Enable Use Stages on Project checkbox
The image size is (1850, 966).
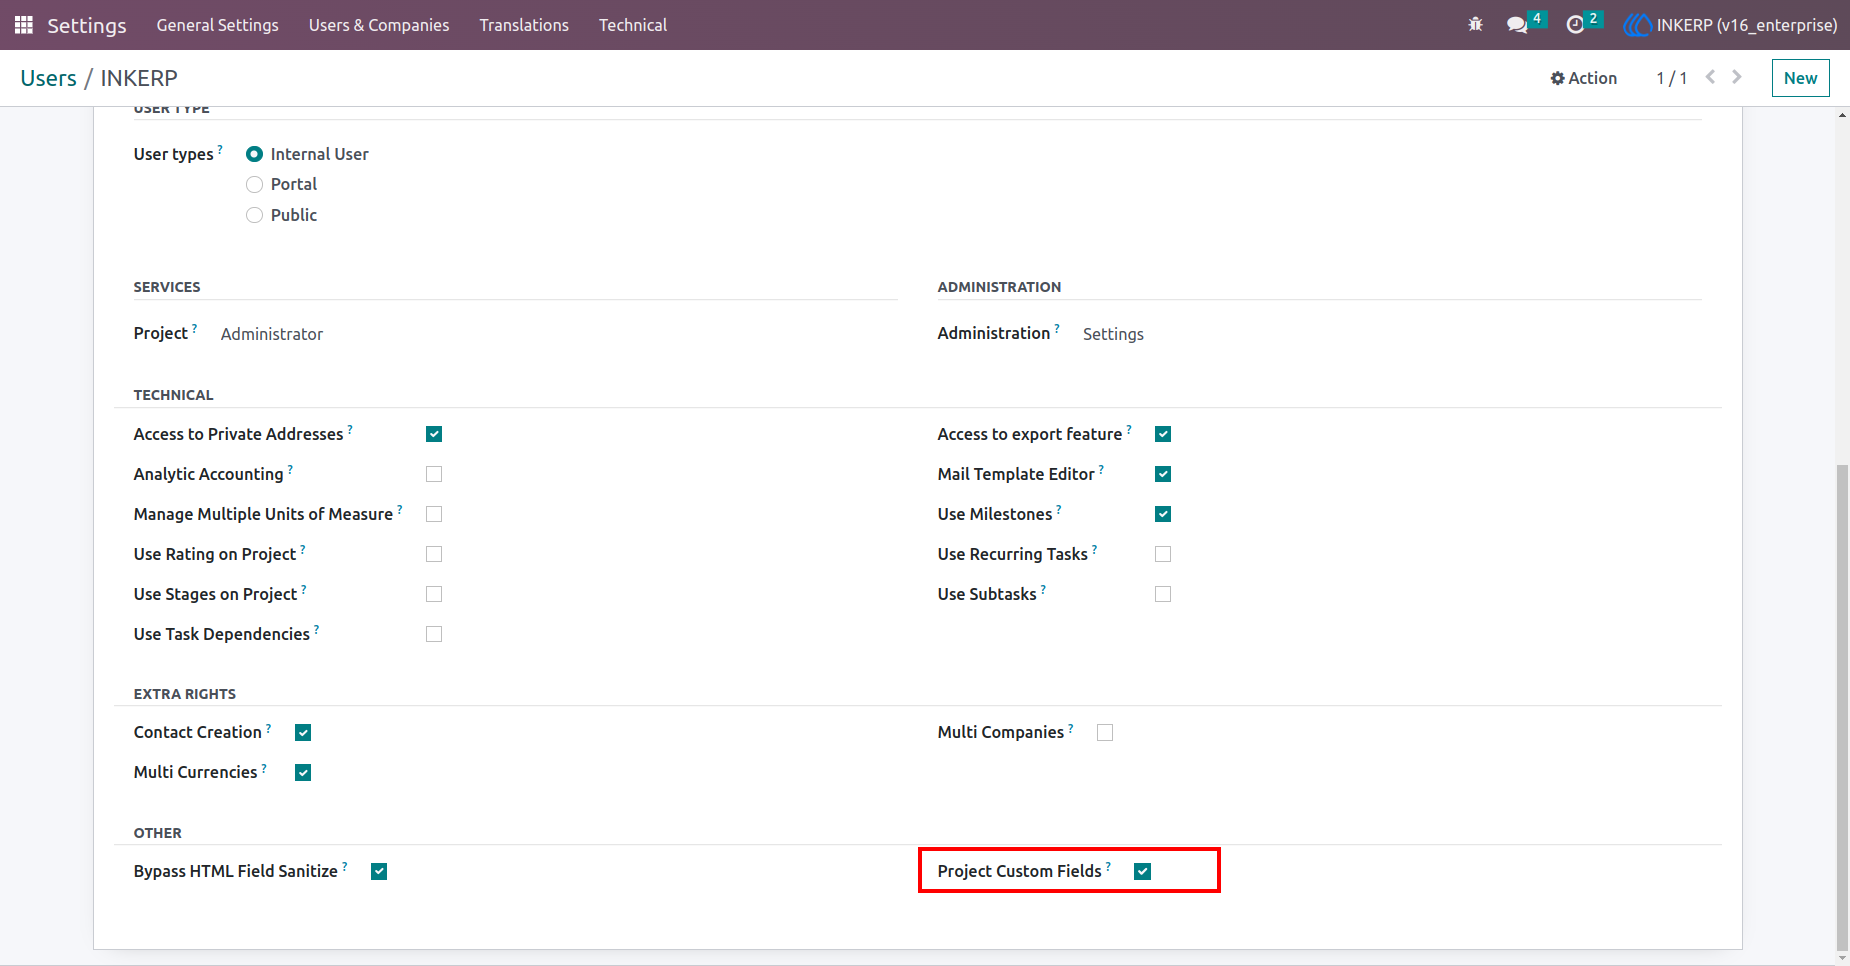[434, 594]
